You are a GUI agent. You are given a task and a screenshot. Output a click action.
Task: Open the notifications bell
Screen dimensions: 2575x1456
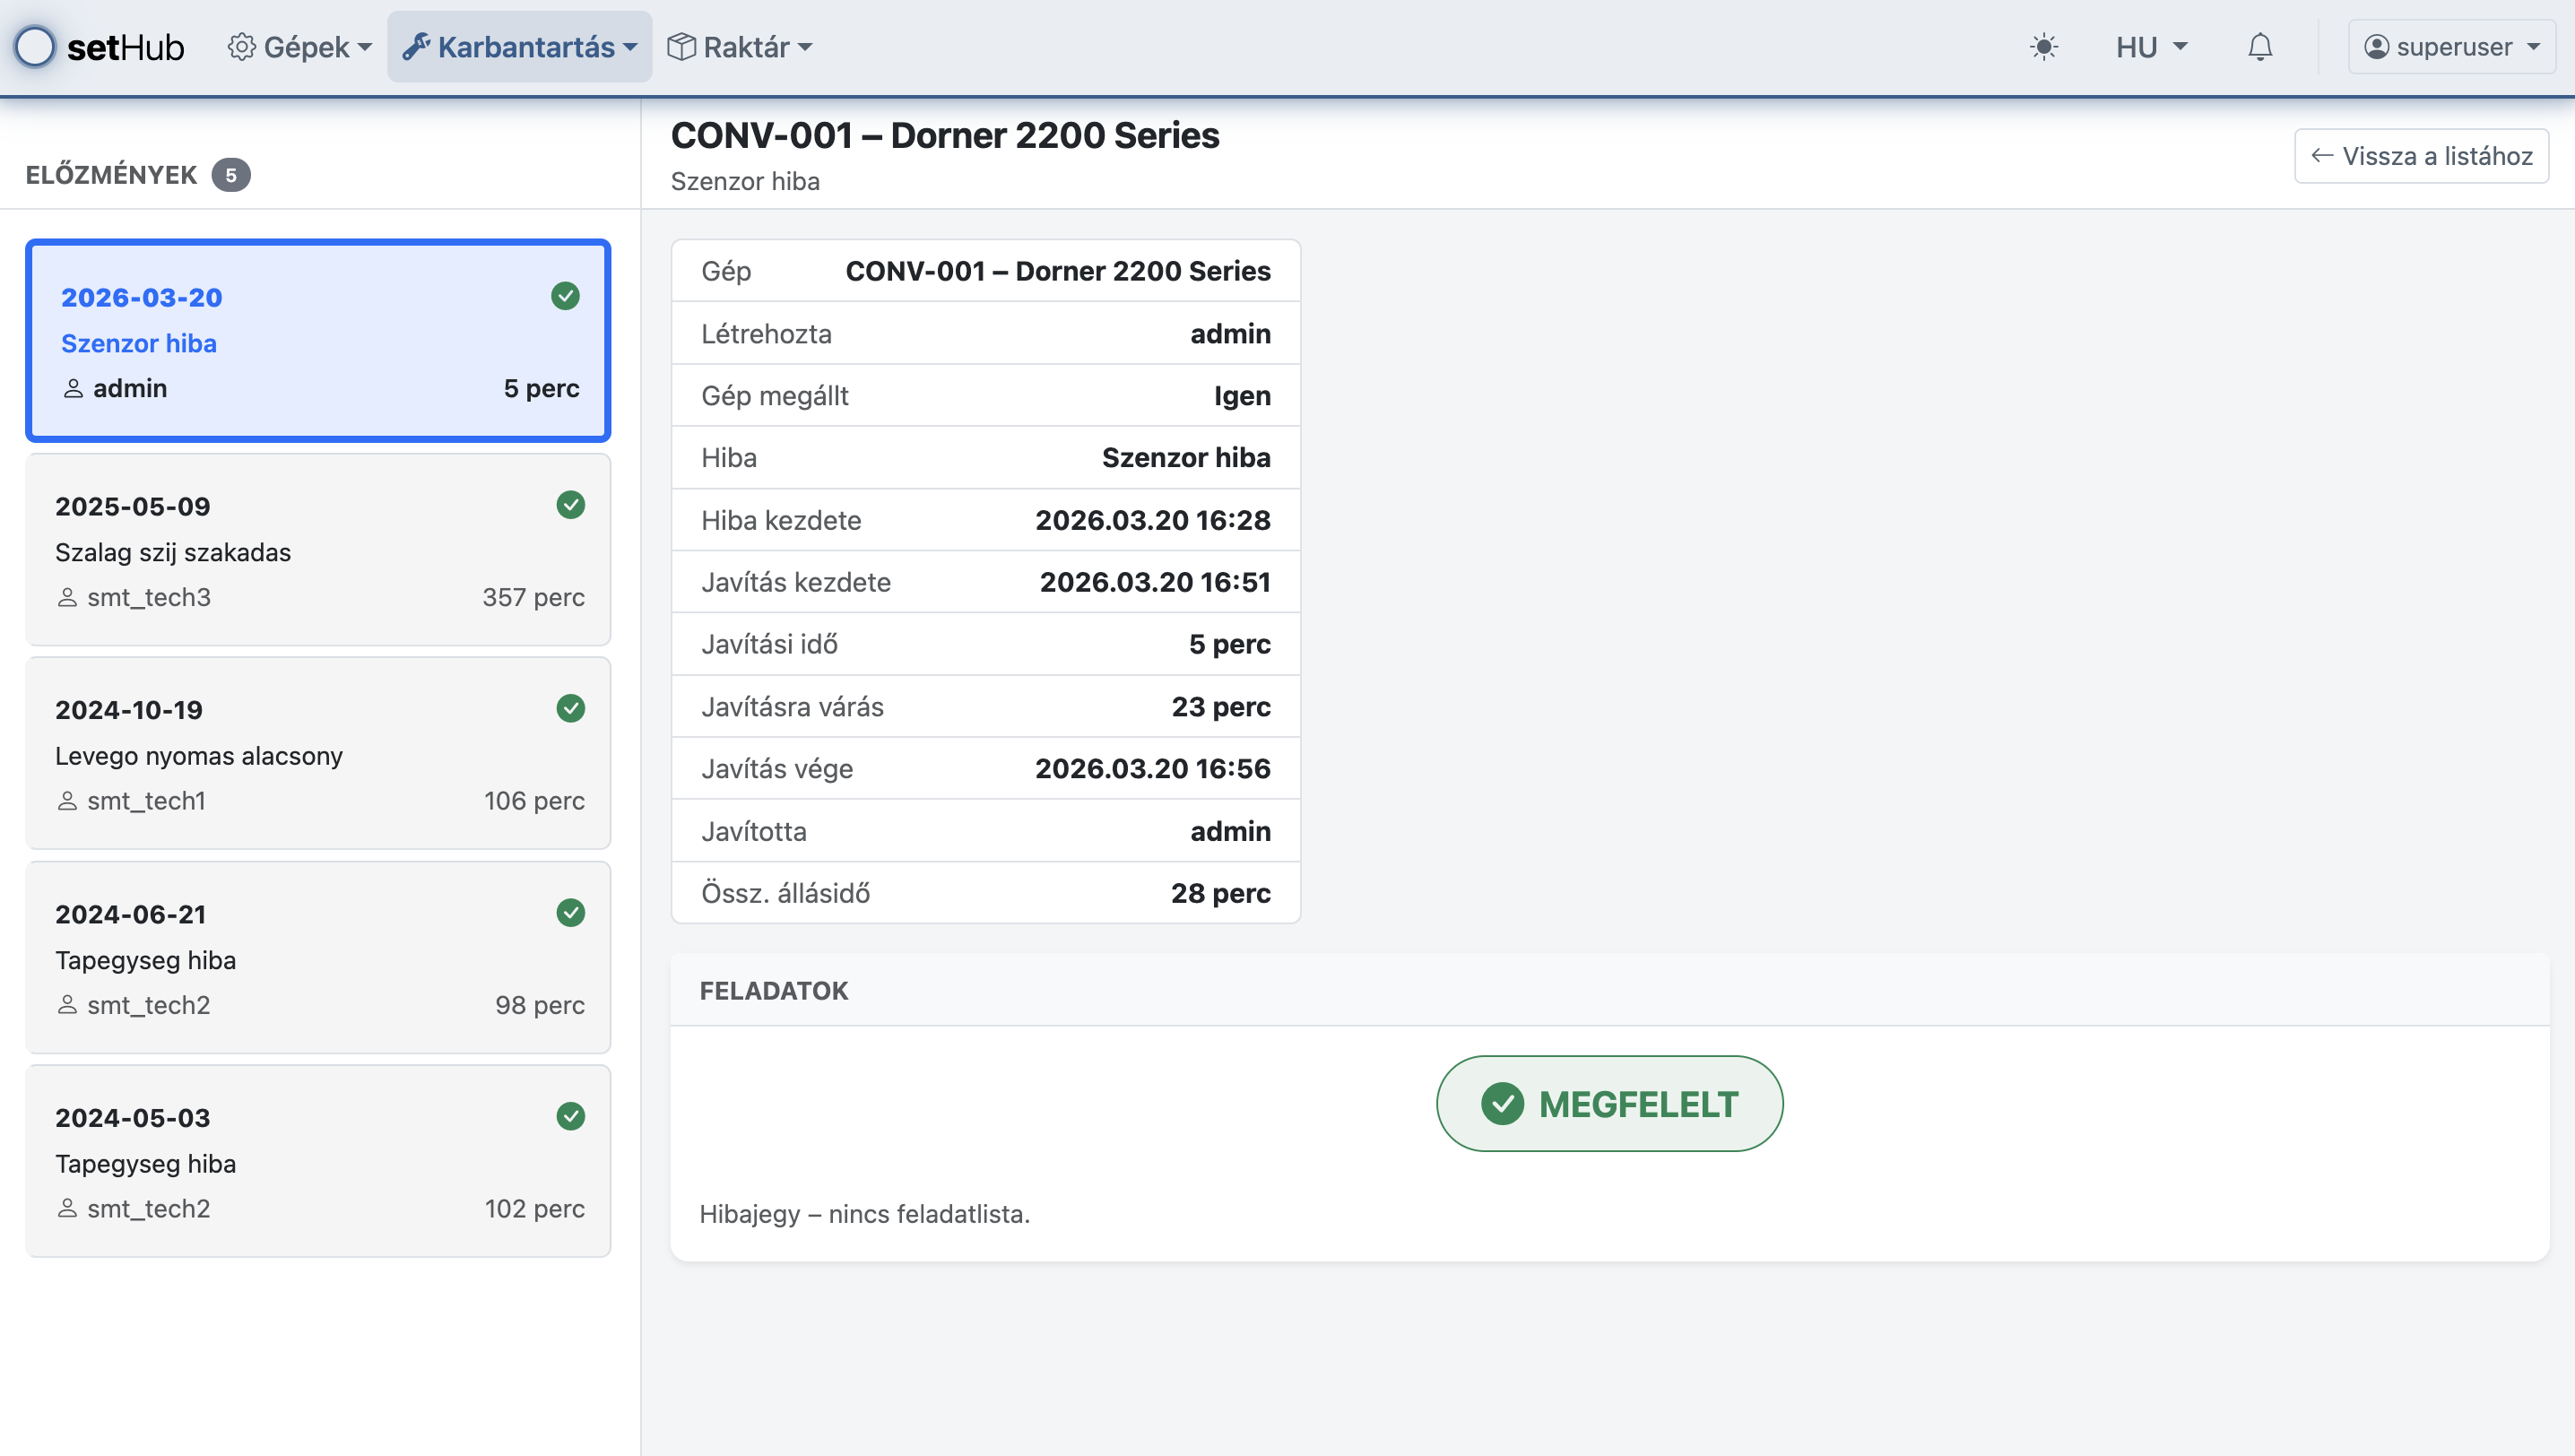click(x=2260, y=47)
